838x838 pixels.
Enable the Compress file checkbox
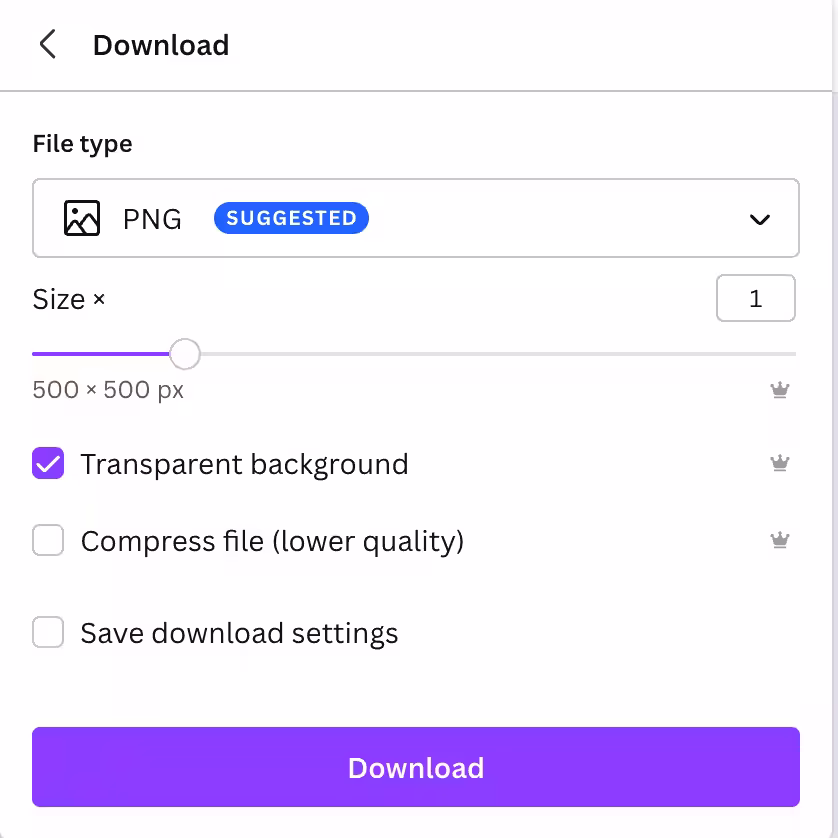pyautogui.click(x=48, y=541)
